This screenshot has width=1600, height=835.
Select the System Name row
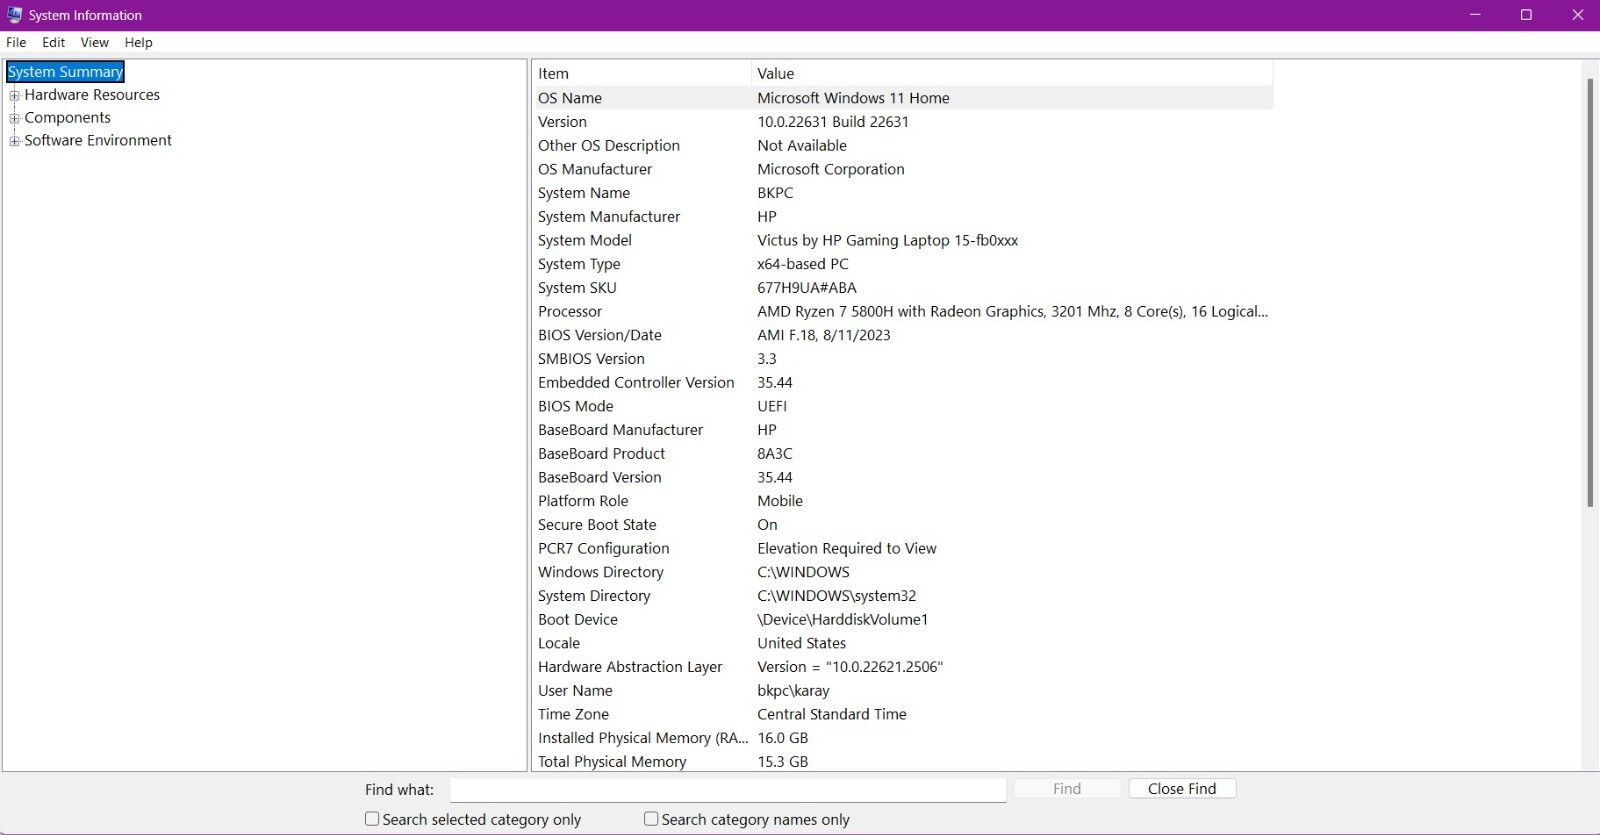tap(902, 193)
